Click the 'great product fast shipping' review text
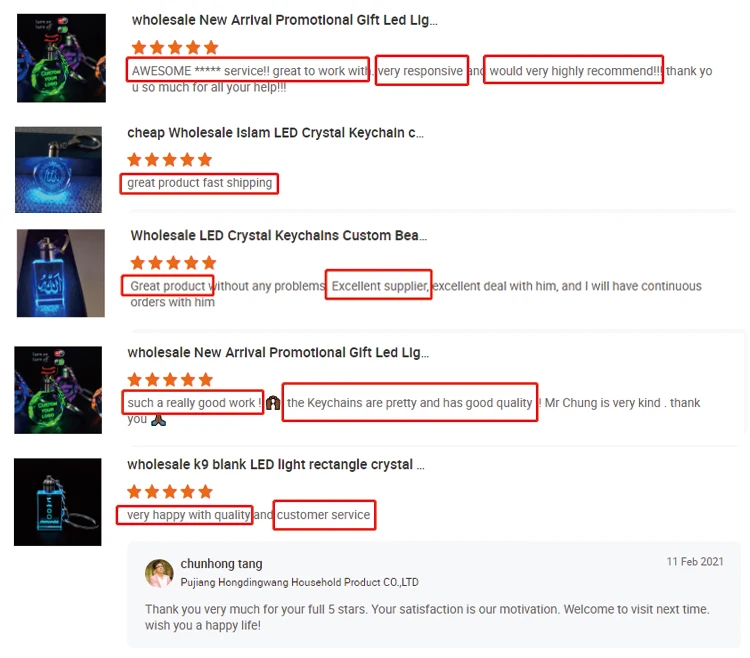This screenshot has width=750, height=658. (x=199, y=183)
